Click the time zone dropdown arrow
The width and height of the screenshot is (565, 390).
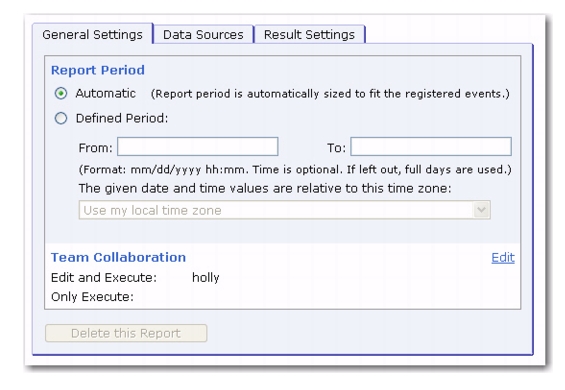click(482, 210)
